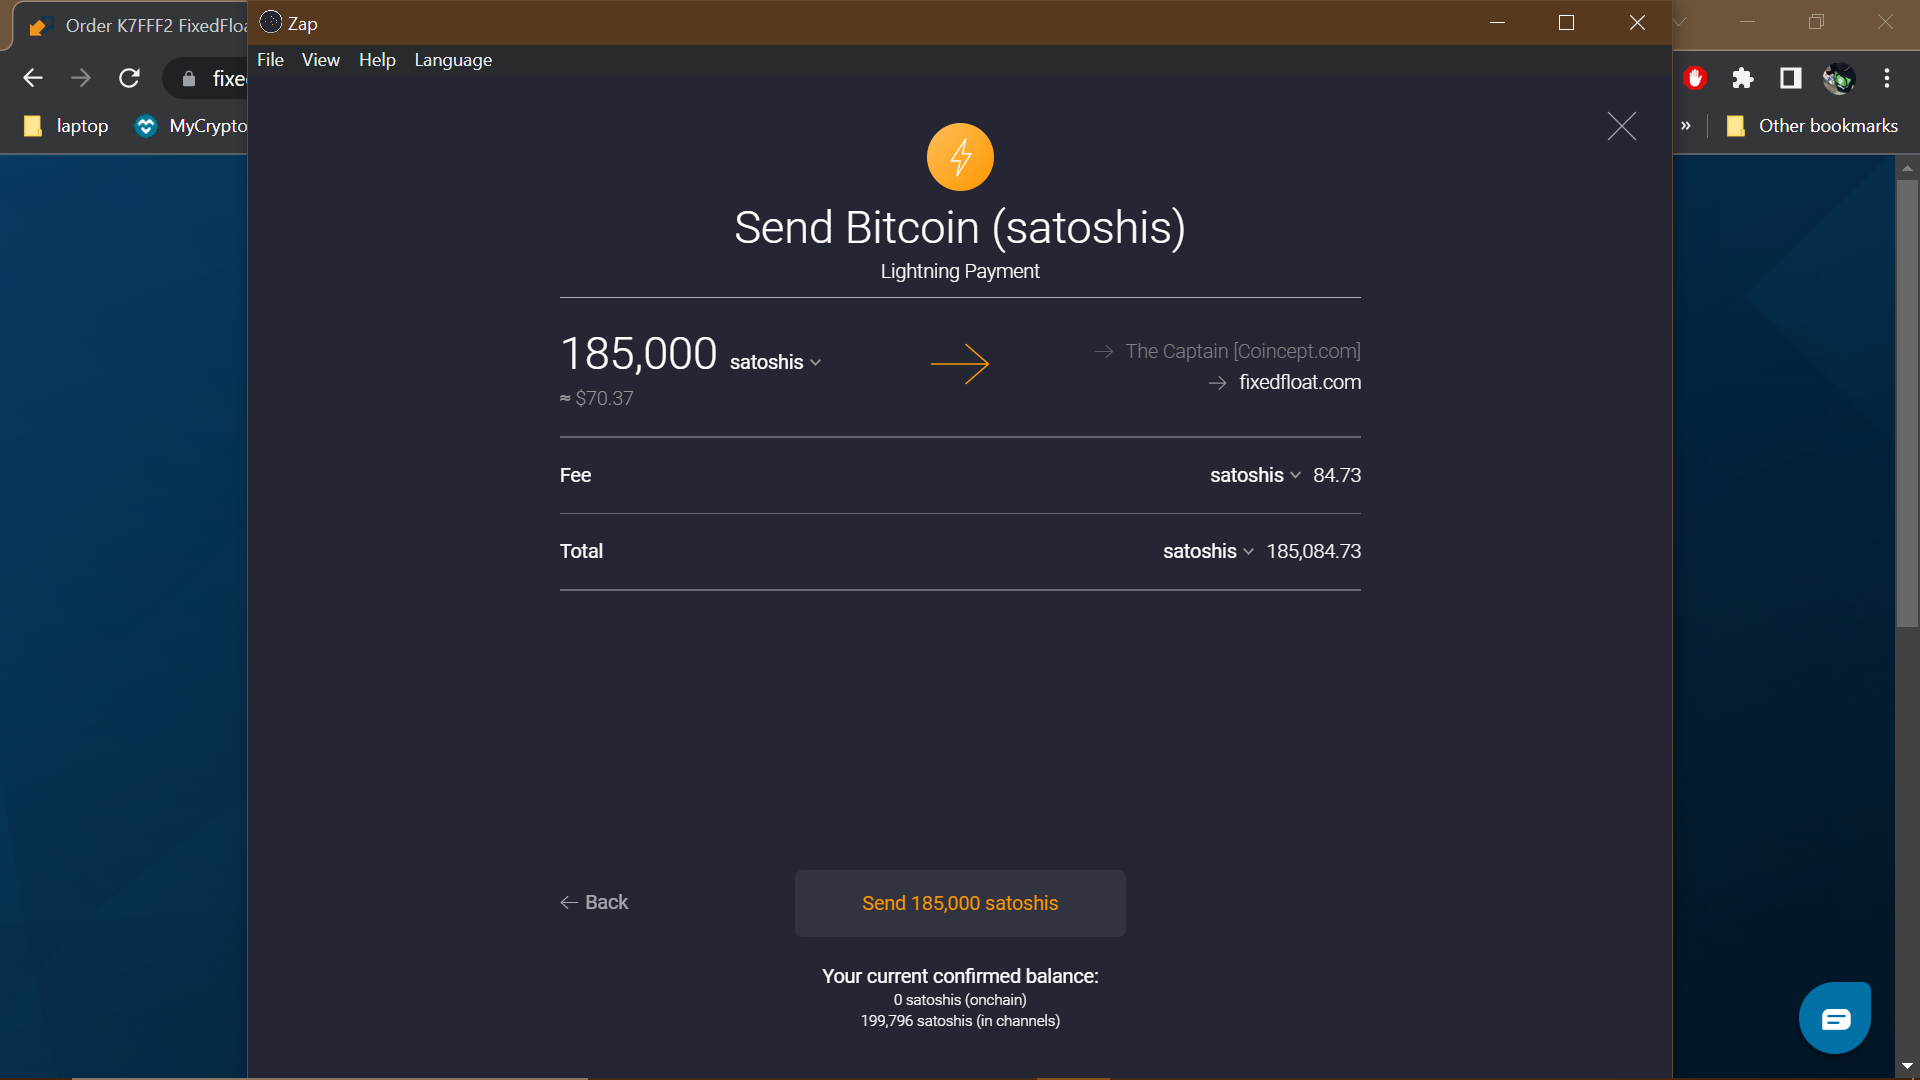
Task: Open the Other bookmarks folder
Action: (1812, 126)
